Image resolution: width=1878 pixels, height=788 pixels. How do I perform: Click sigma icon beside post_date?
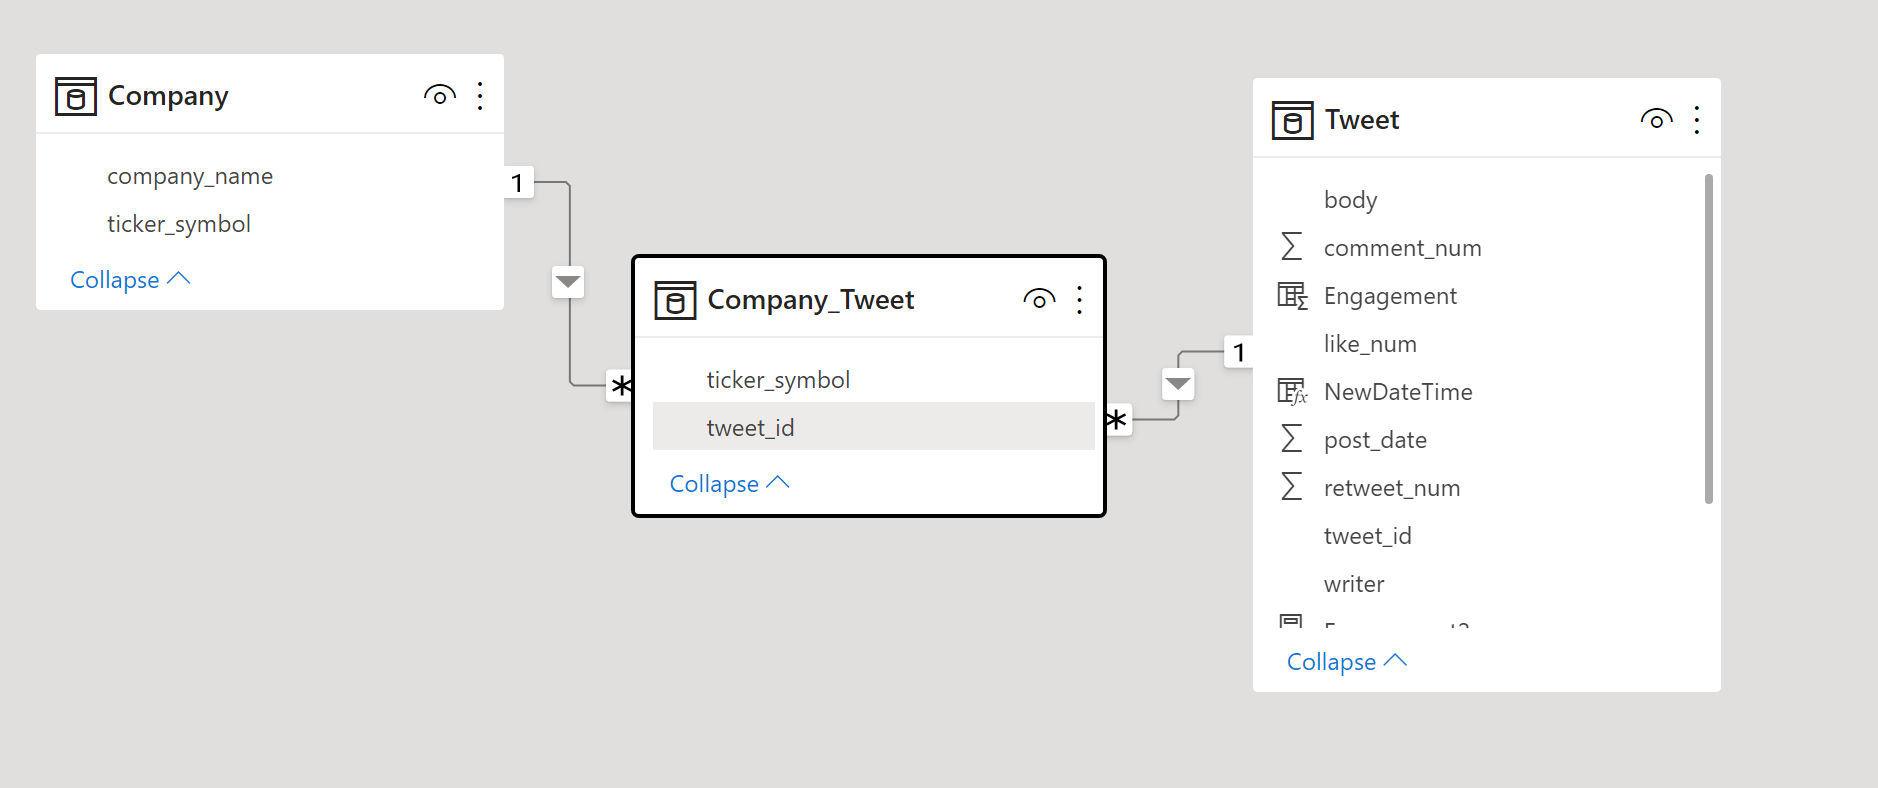[1292, 438]
